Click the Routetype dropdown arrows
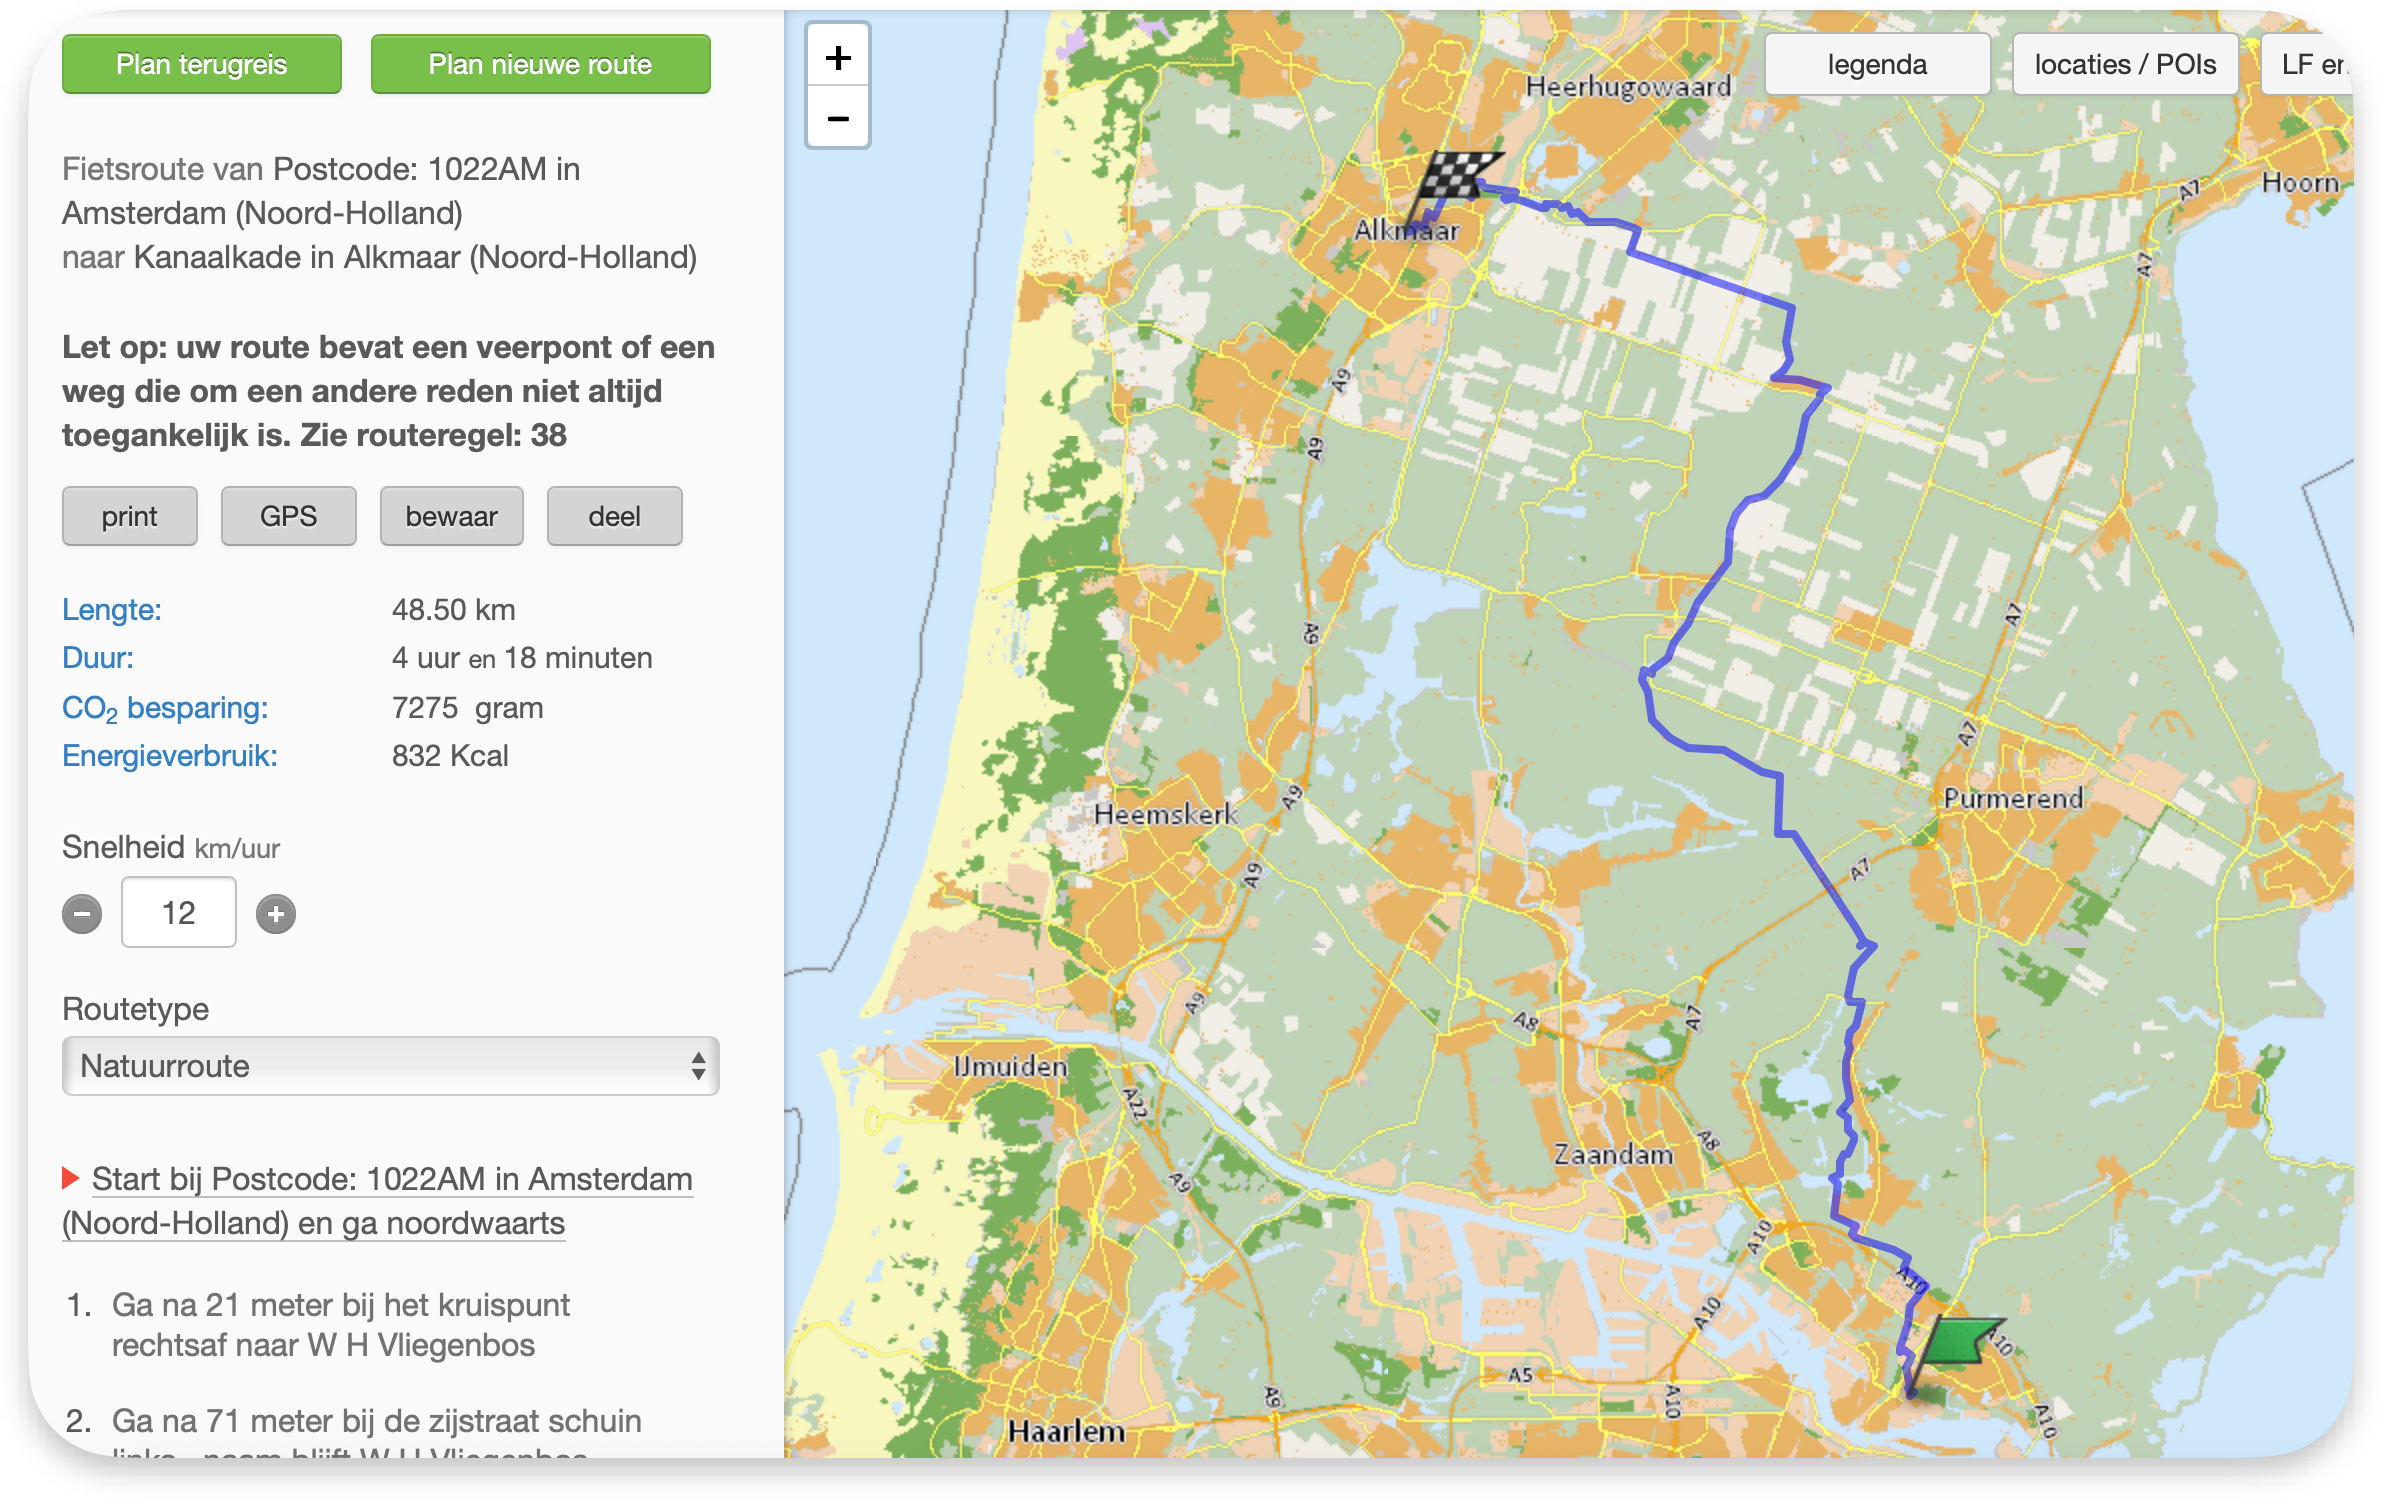This screenshot has height=1504, width=2382. [x=698, y=1066]
